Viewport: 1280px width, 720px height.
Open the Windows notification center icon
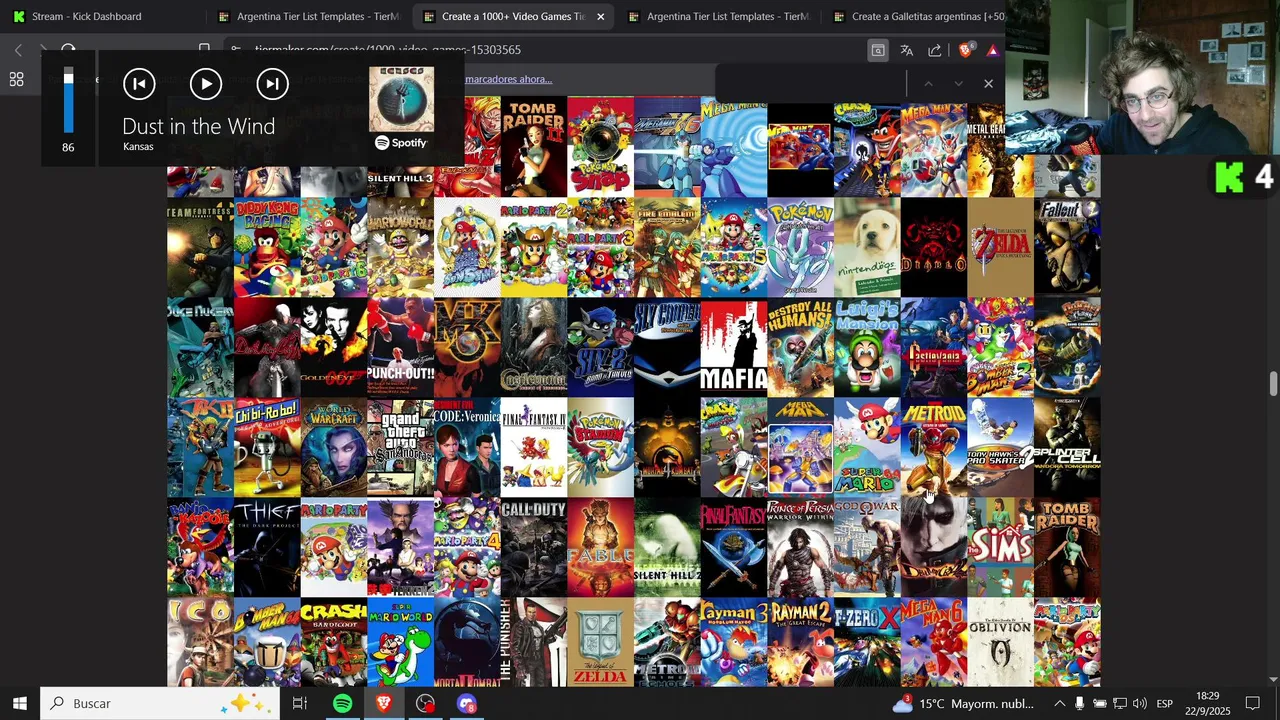(1253, 704)
